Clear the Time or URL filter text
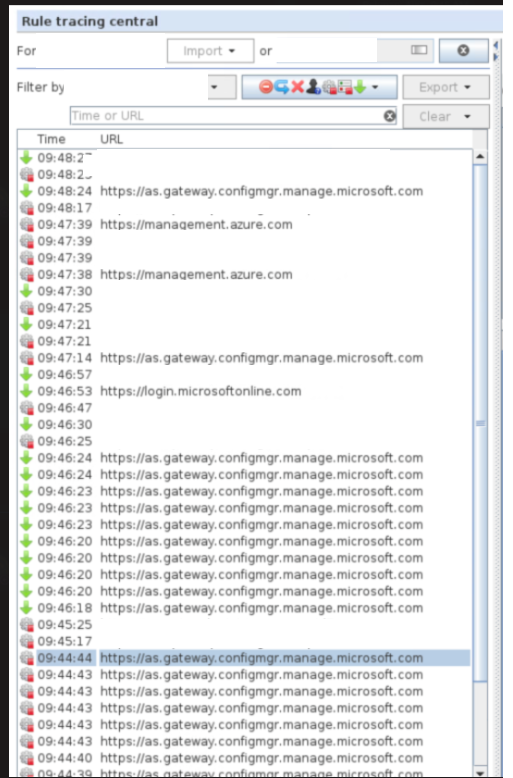513x778 pixels. (x=390, y=116)
